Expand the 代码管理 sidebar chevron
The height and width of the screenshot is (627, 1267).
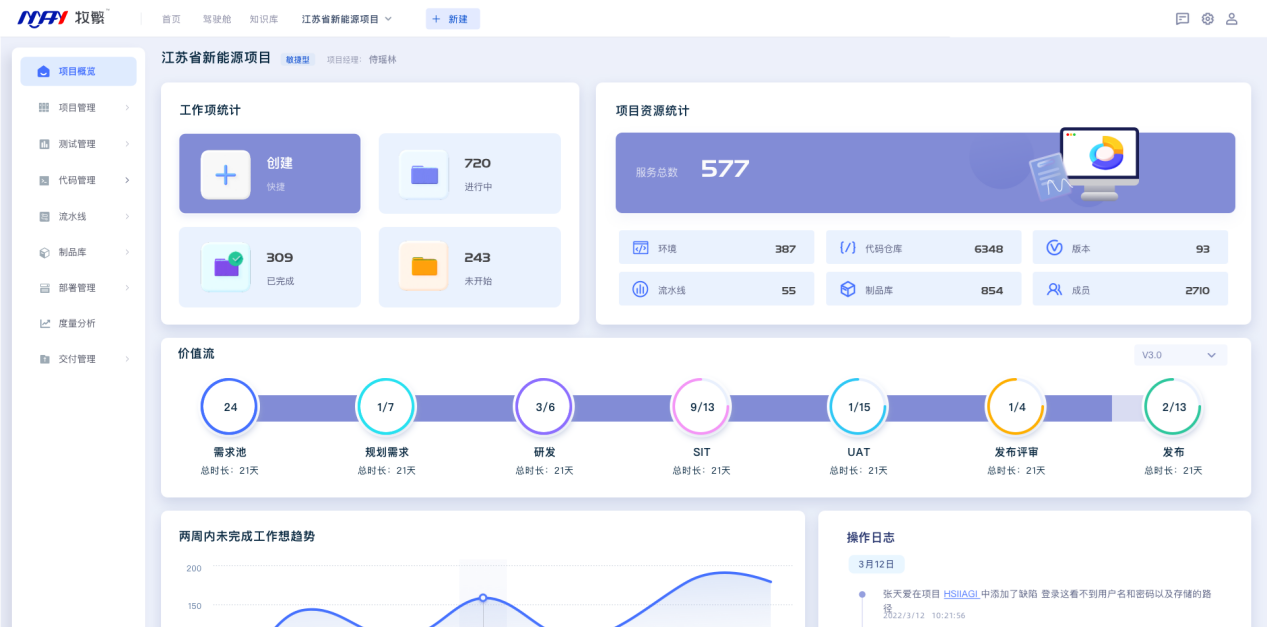point(127,180)
